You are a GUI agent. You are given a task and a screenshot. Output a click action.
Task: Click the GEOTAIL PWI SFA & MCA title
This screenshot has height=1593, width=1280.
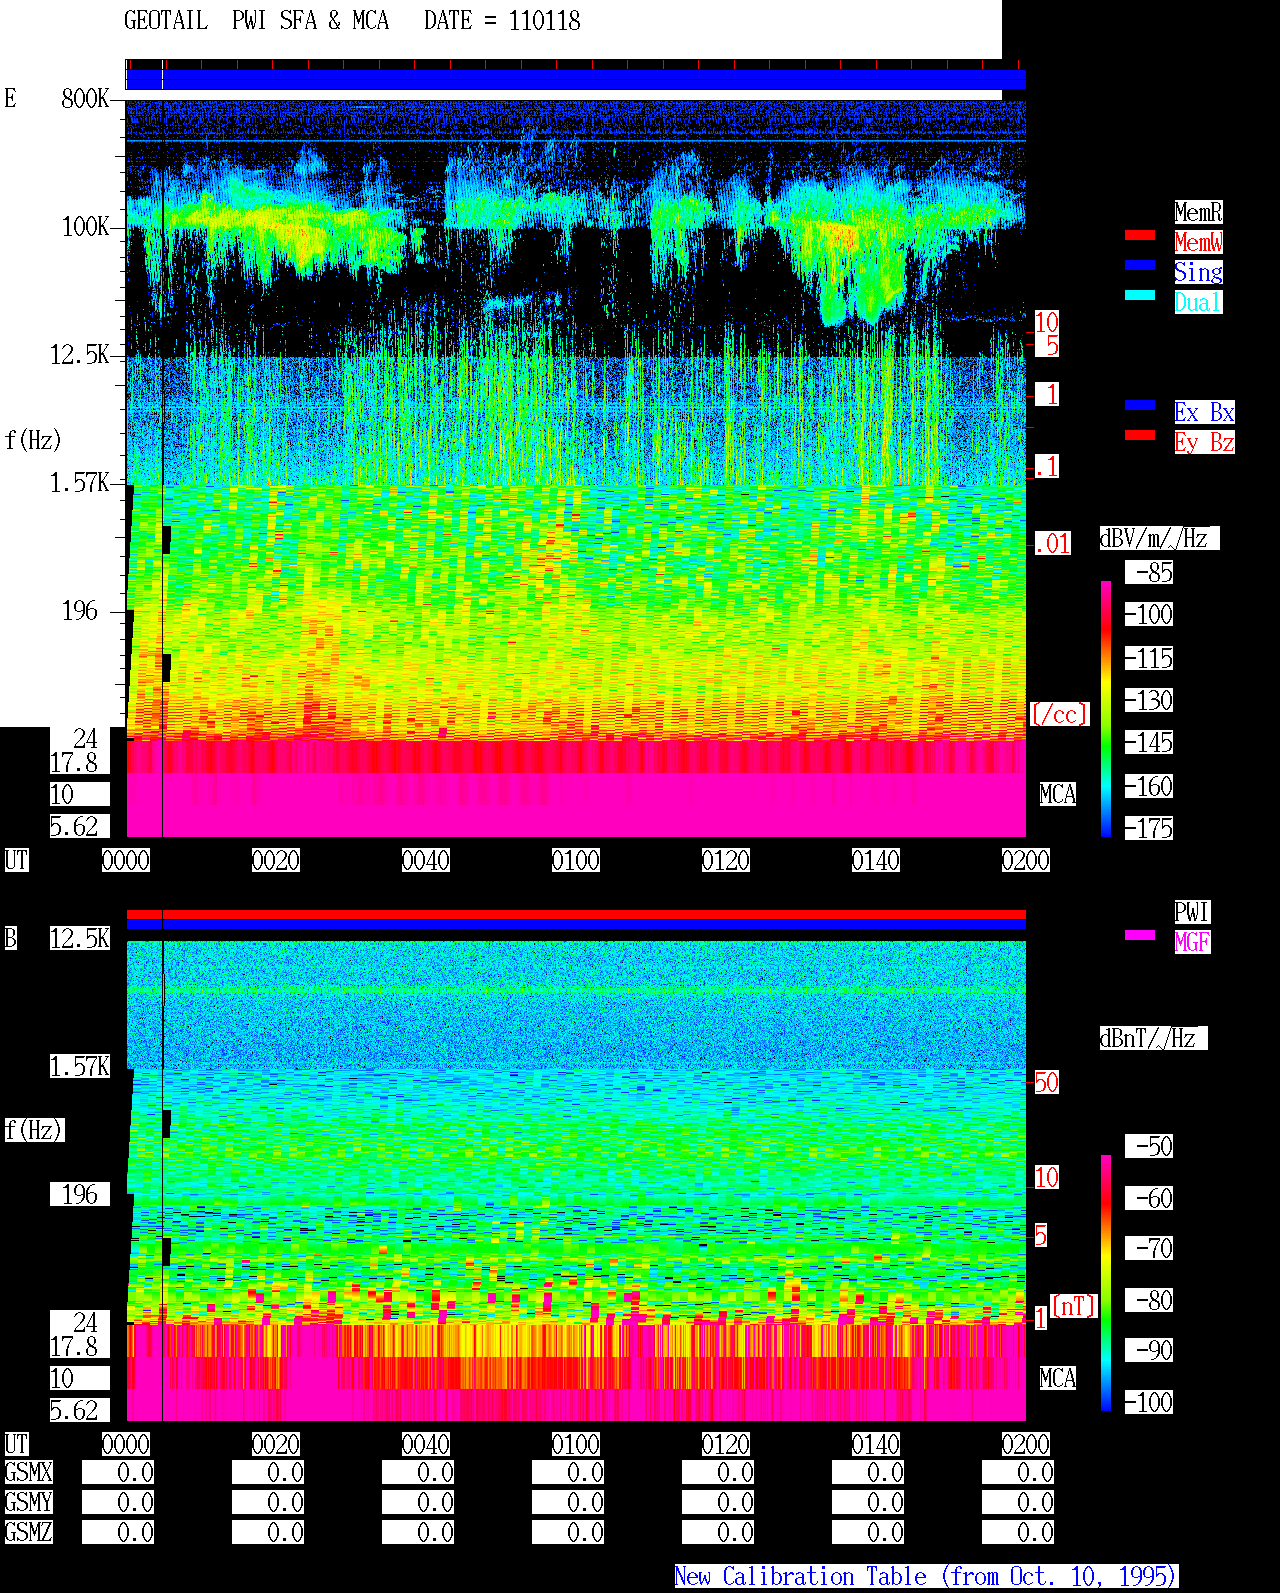tap(256, 20)
